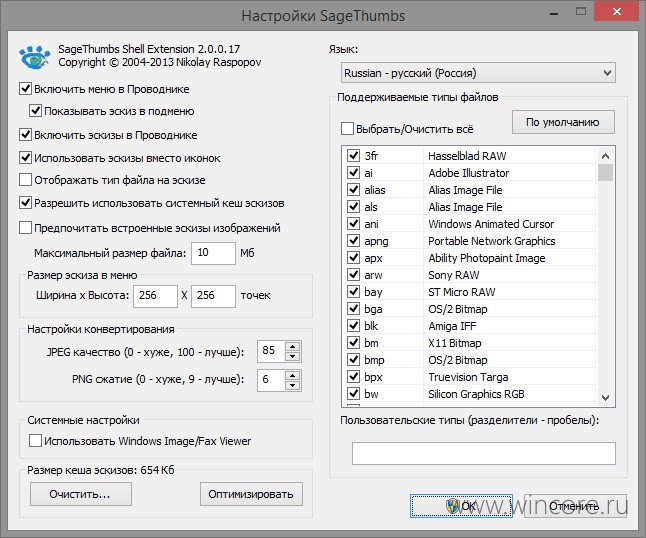646x538 pixels.
Task: Click the custom file types text field
Action: click(x=484, y=453)
